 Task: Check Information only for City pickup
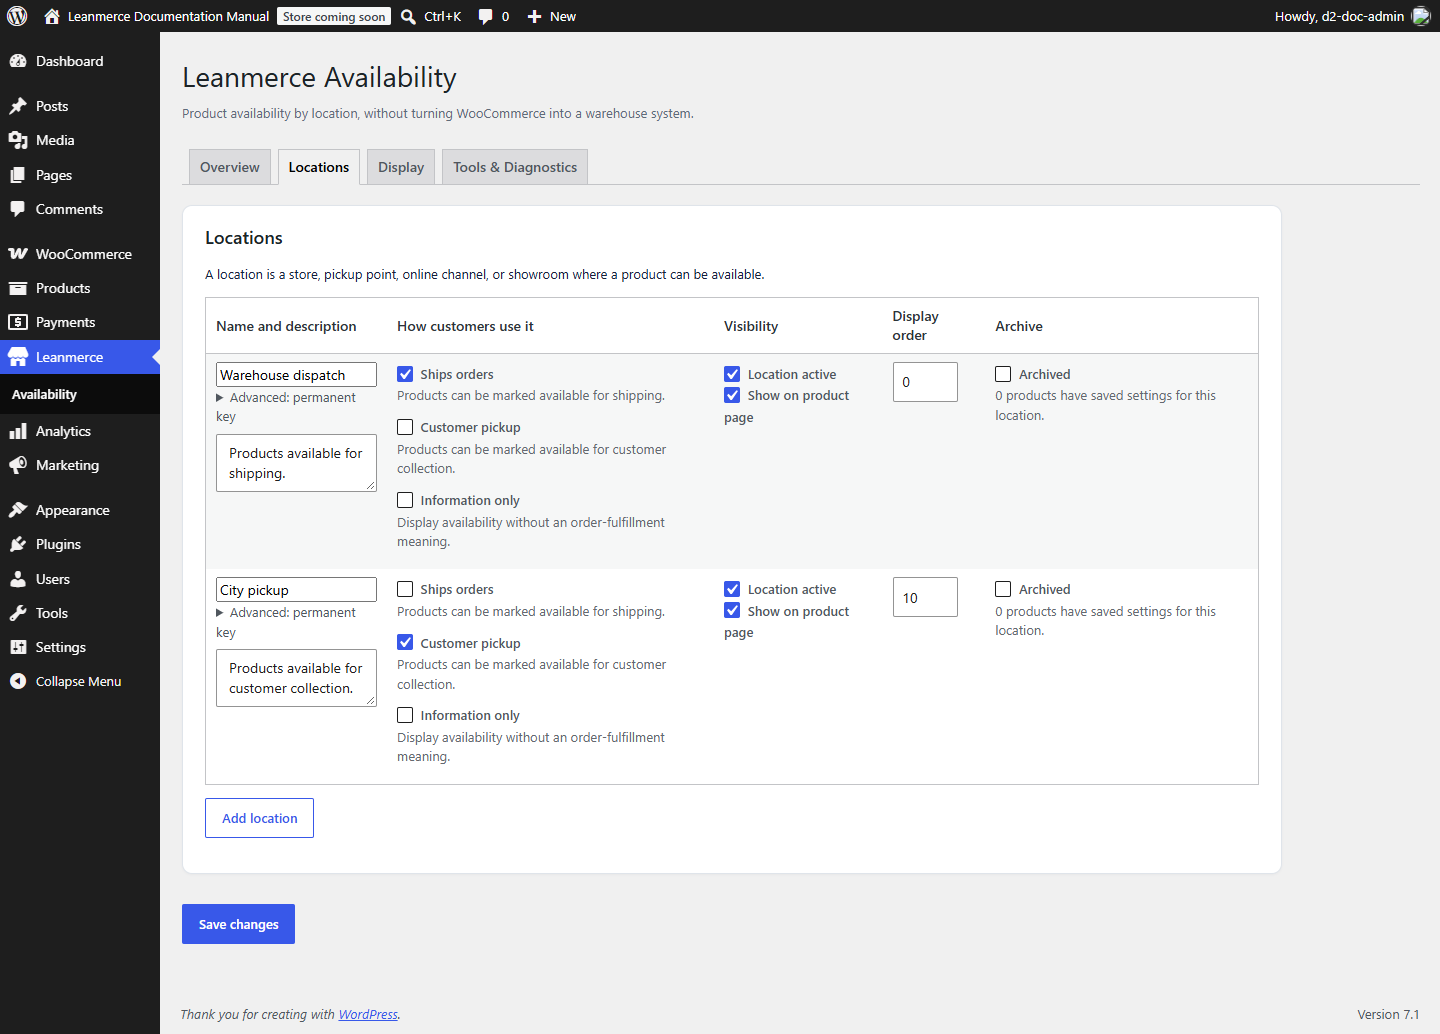pyautogui.click(x=405, y=715)
